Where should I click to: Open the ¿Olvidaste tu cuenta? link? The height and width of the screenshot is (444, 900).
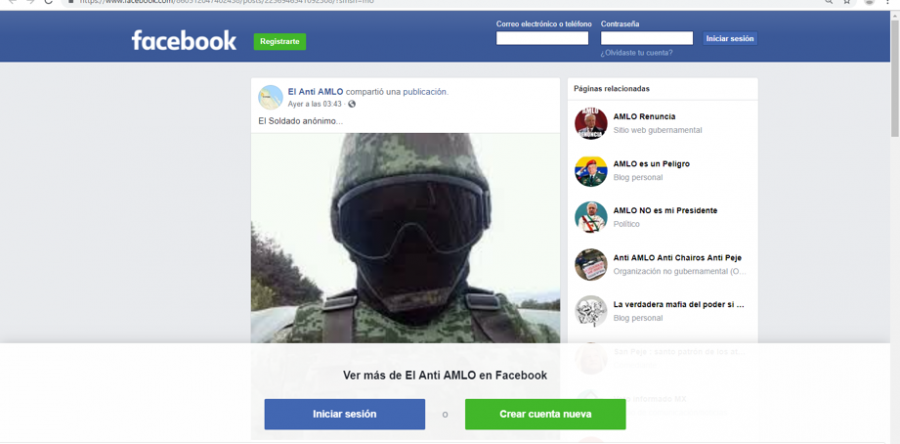coord(636,53)
